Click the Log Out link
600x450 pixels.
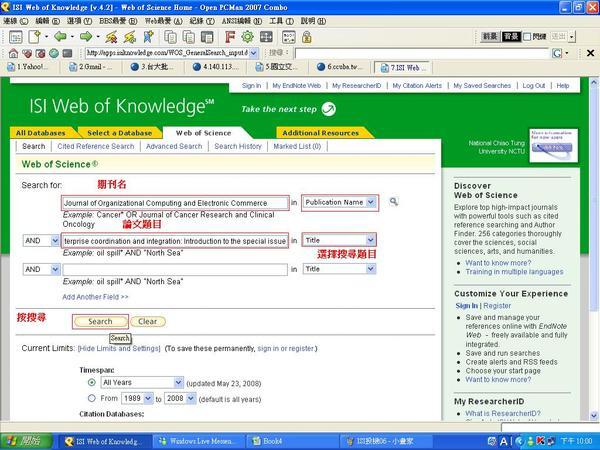click(x=534, y=86)
